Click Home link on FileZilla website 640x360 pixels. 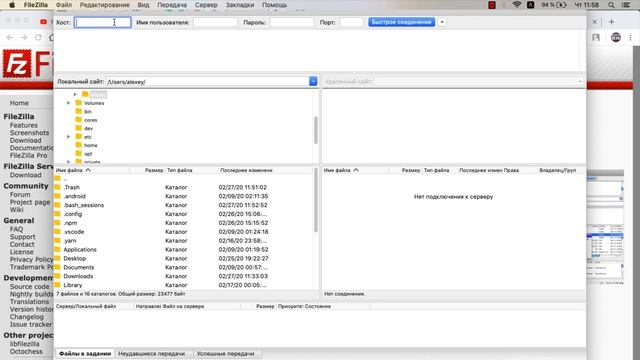click(x=19, y=103)
